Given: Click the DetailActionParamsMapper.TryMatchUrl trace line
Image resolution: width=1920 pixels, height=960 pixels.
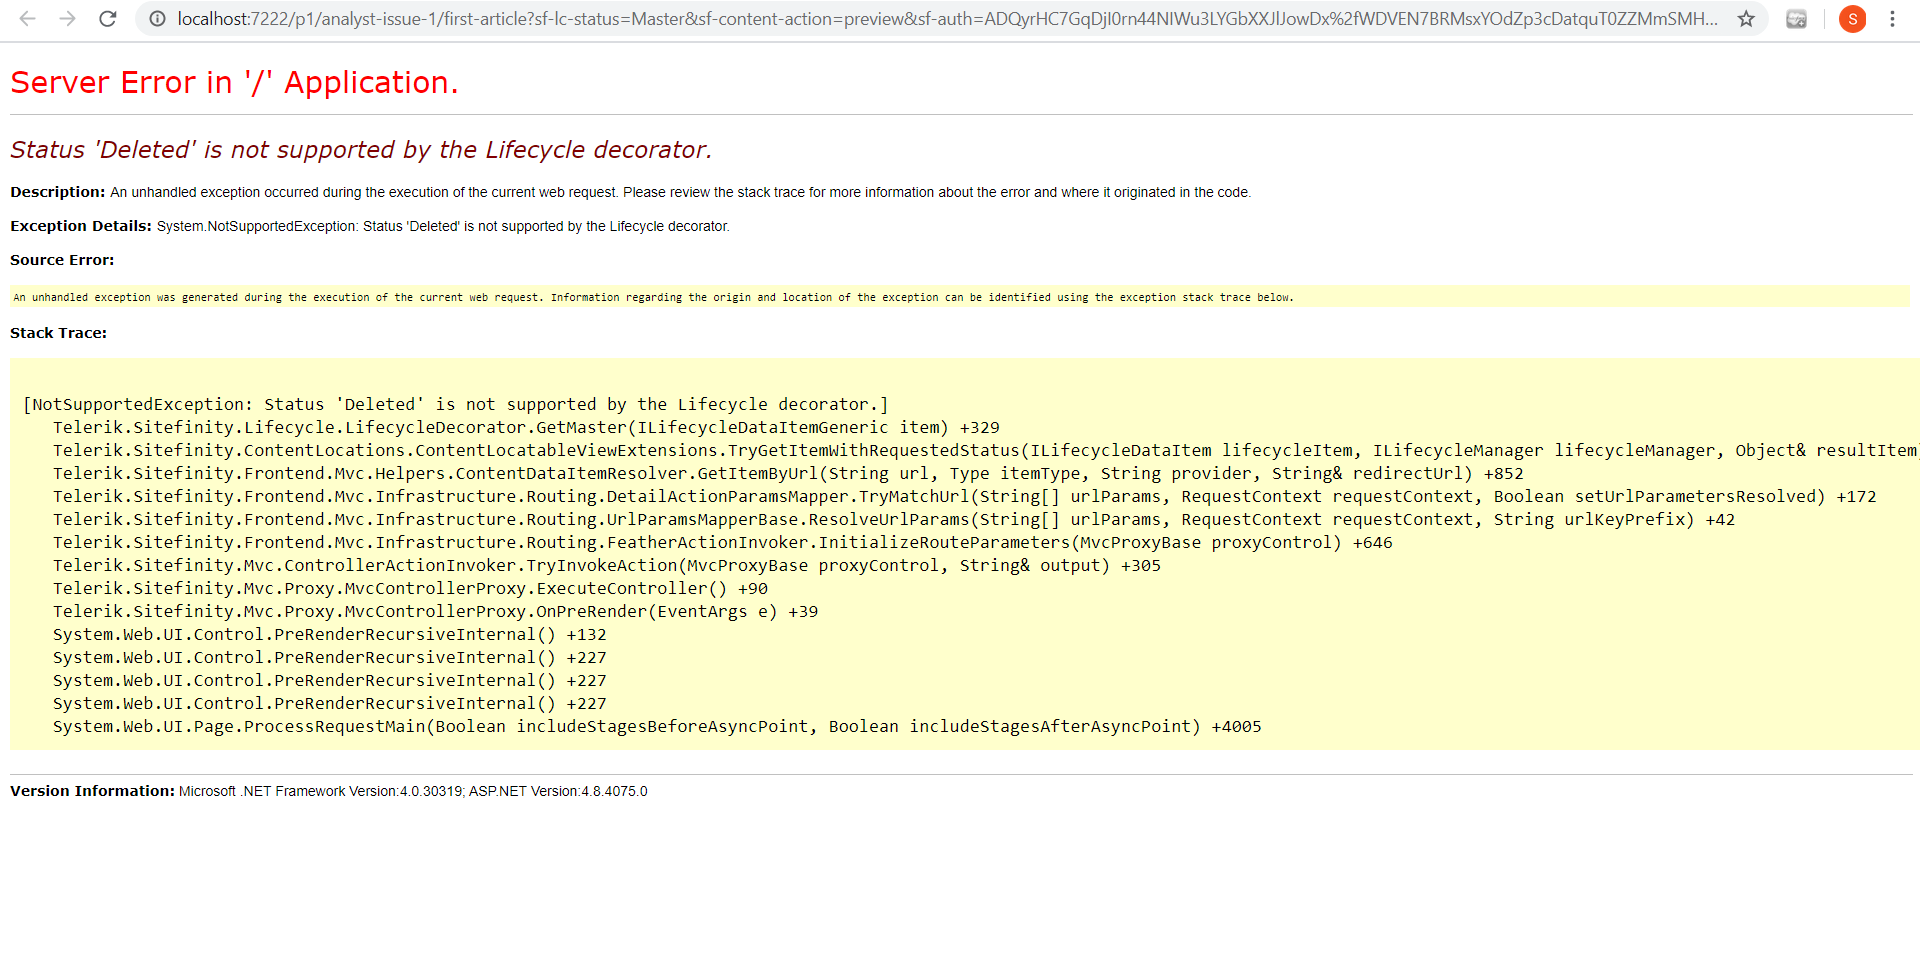Looking at the screenshot, I should [965, 496].
